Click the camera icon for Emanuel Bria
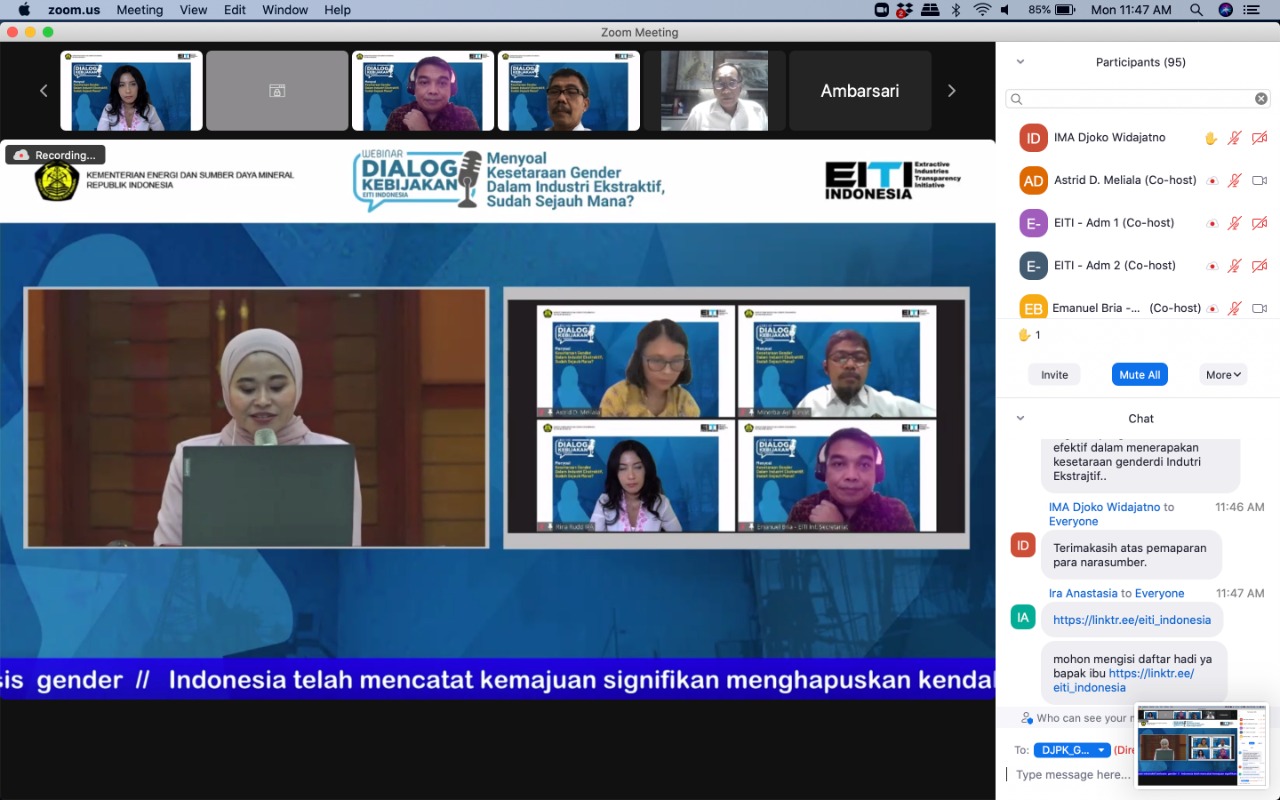This screenshot has width=1280, height=800. [1260, 308]
